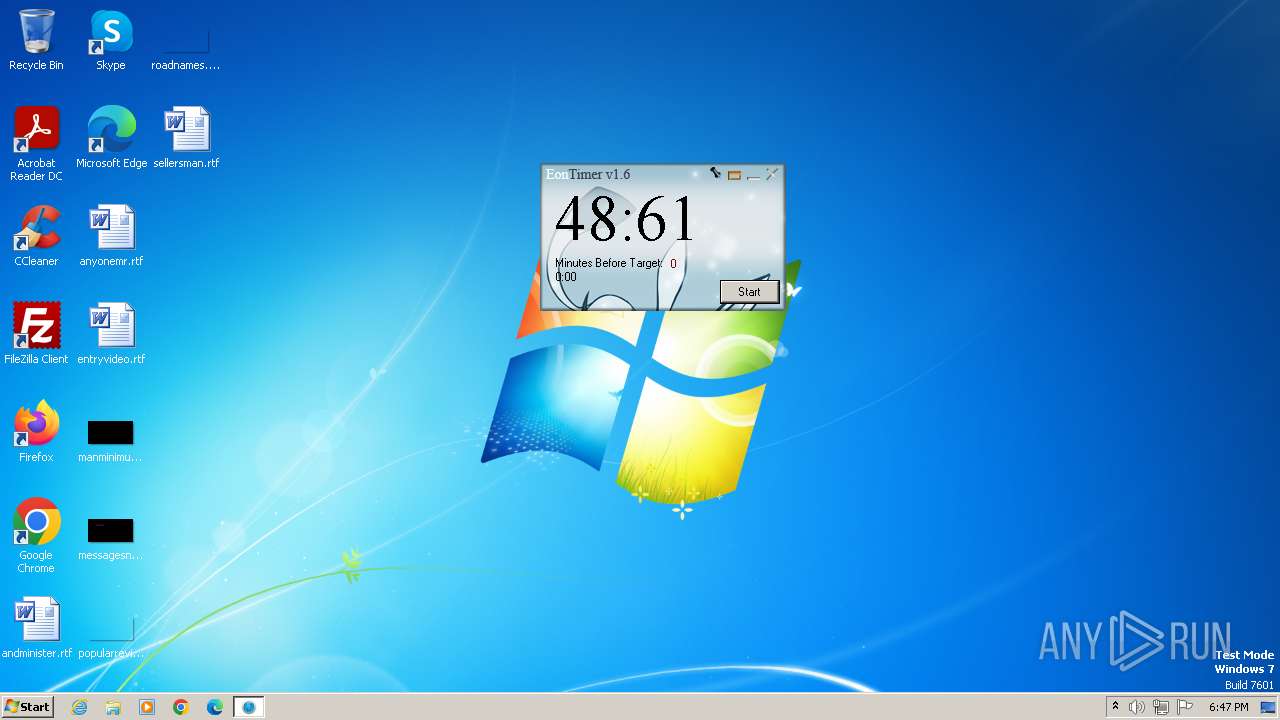Select the manminimu desktop file
Viewport: 1280px width, 720px height.
point(111,440)
